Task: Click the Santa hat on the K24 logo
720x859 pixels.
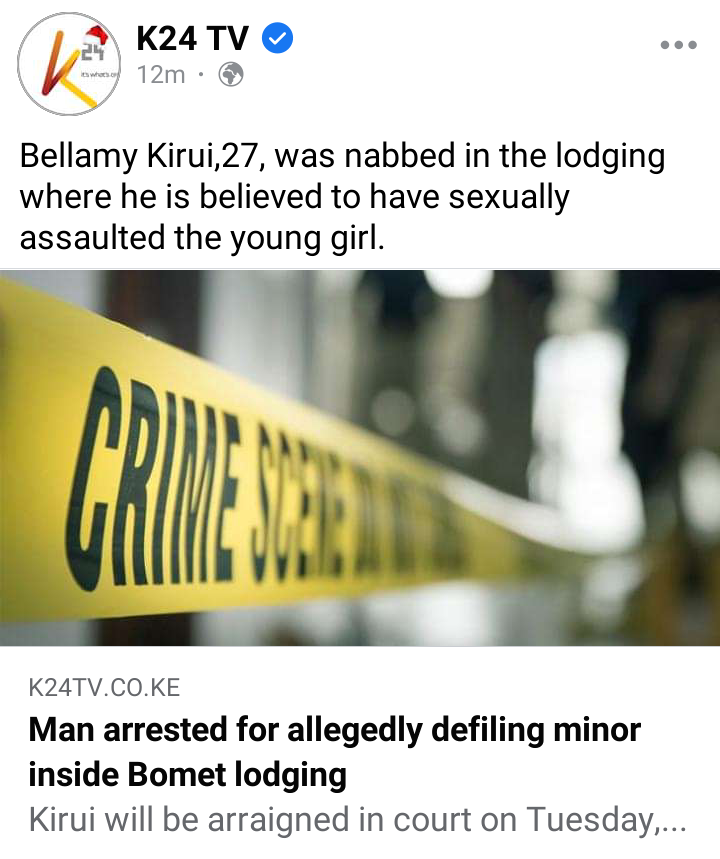Action: [x=98, y=36]
